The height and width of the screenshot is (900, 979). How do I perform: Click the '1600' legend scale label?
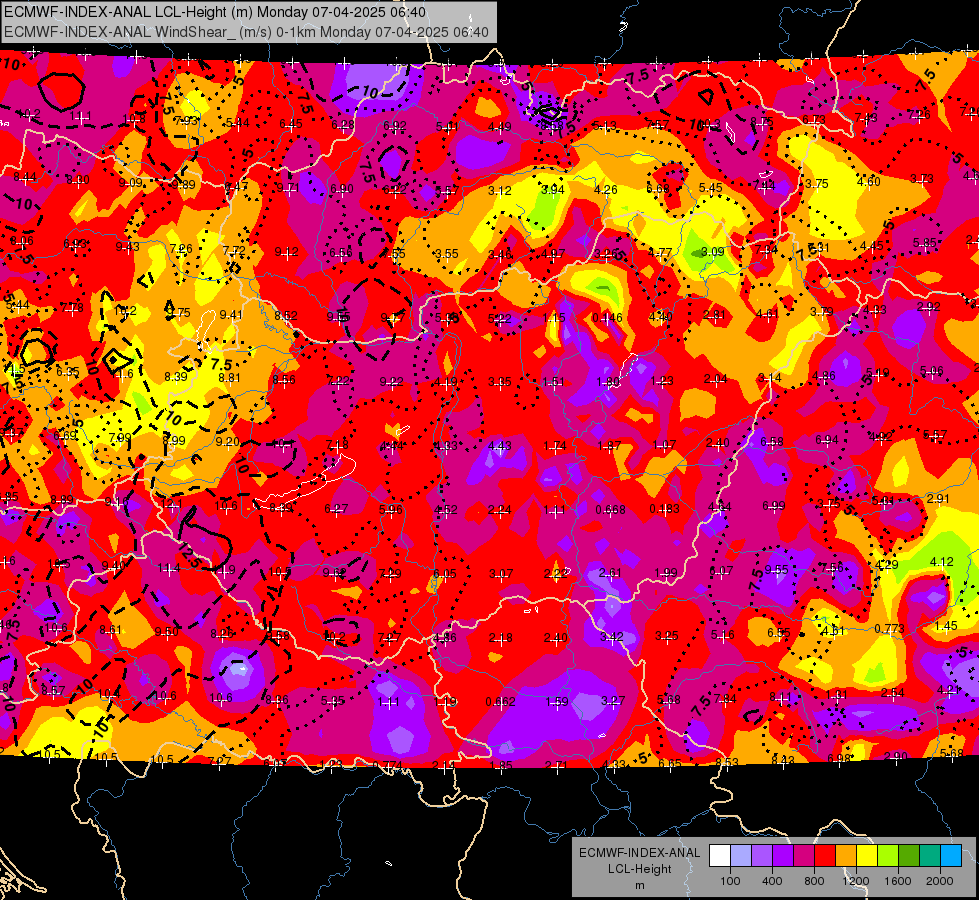(x=898, y=881)
